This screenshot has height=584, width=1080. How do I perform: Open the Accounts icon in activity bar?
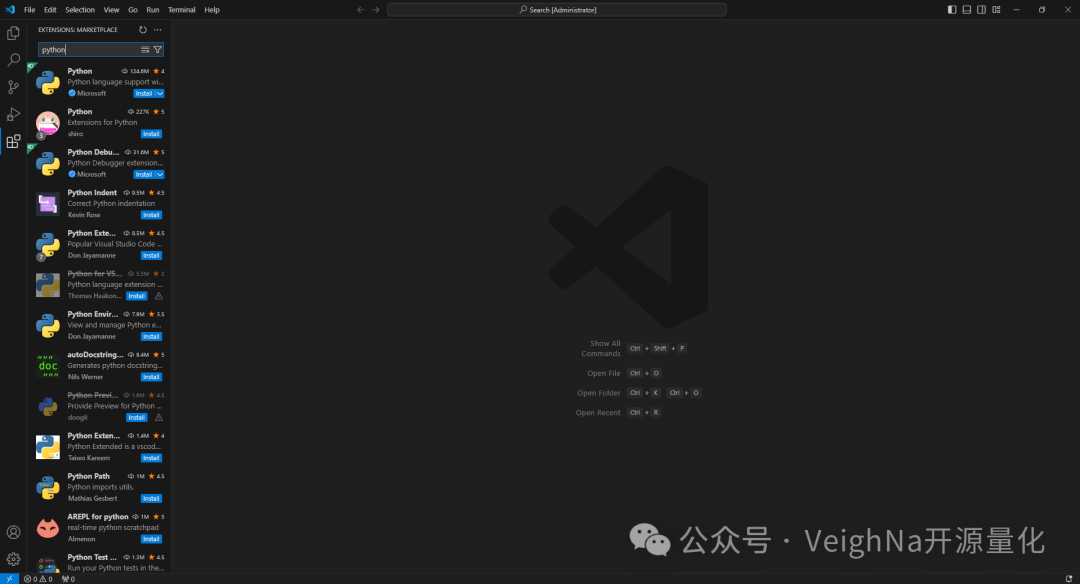click(13, 533)
